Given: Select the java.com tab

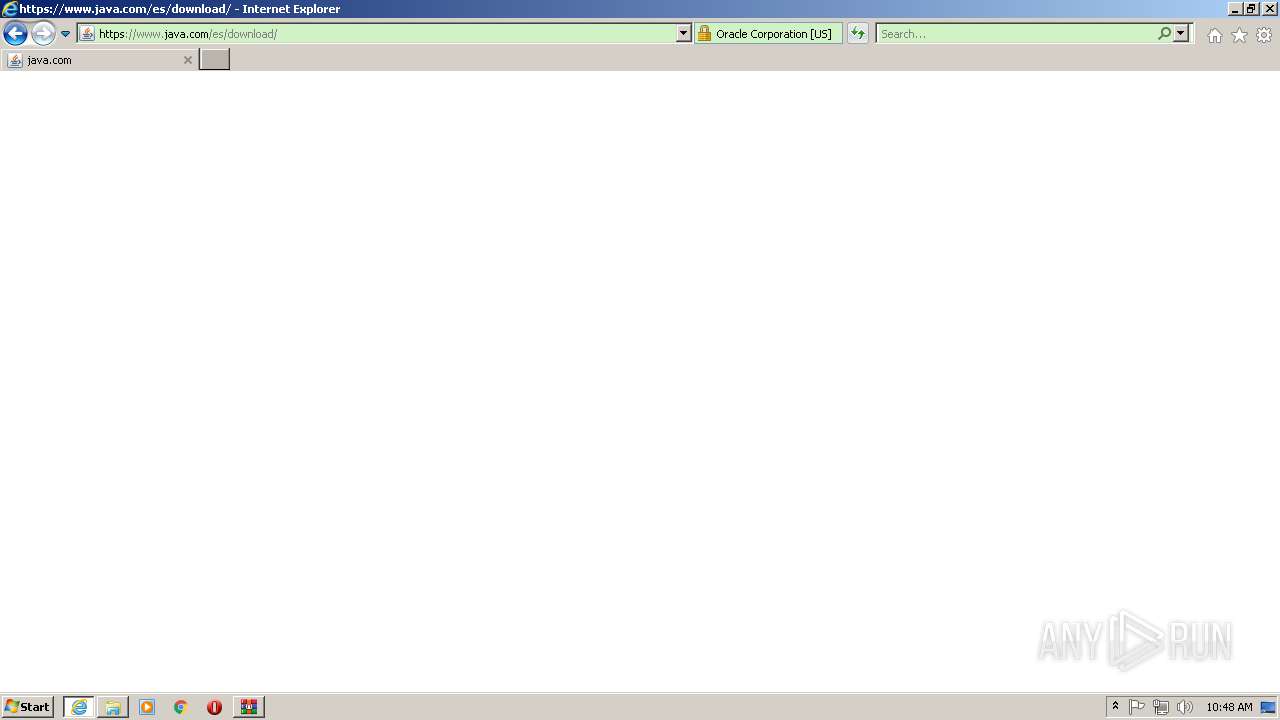Looking at the screenshot, I should [100, 60].
